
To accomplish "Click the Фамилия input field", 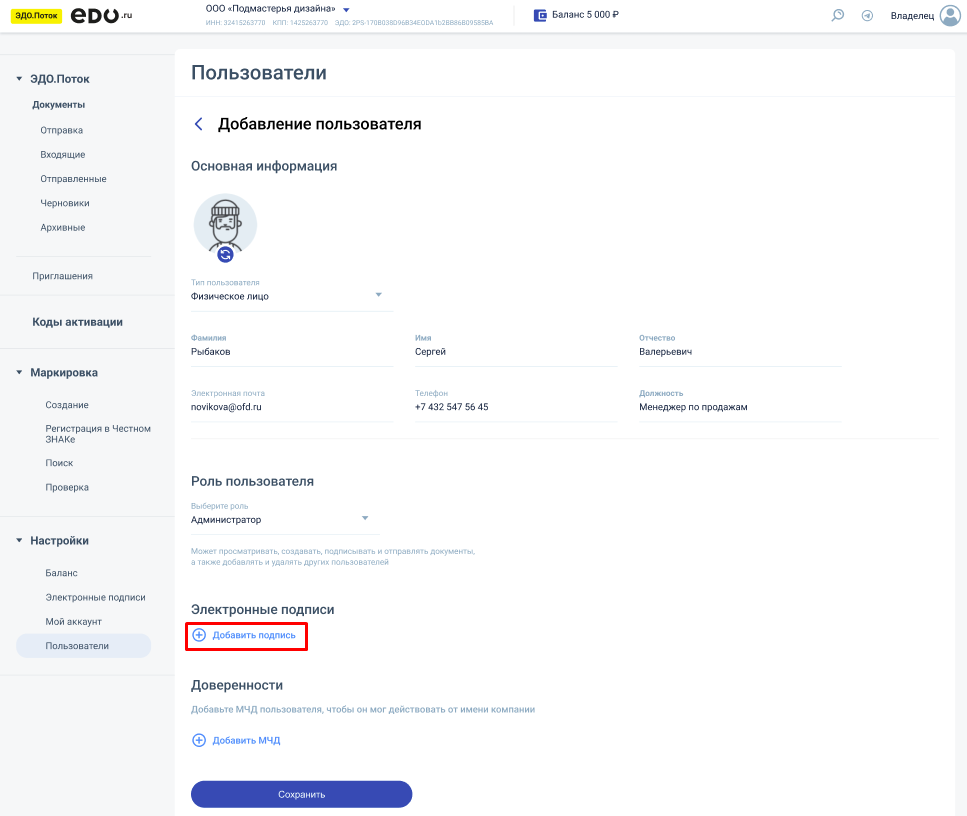I will coord(291,352).
